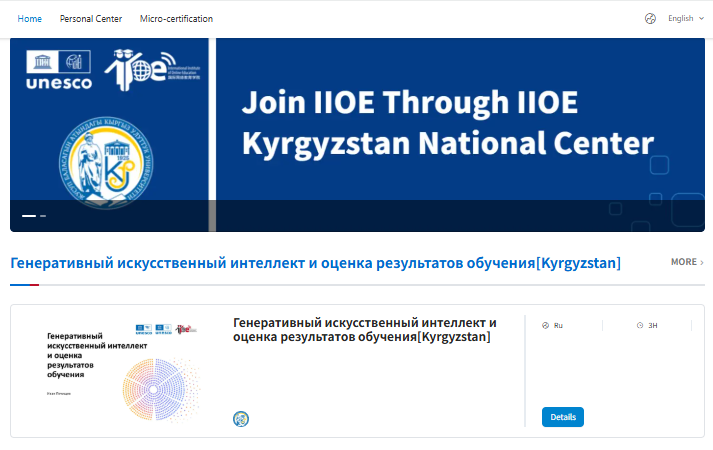
Task: Click the Join IIOE banner text
Action: pos(447,122)
